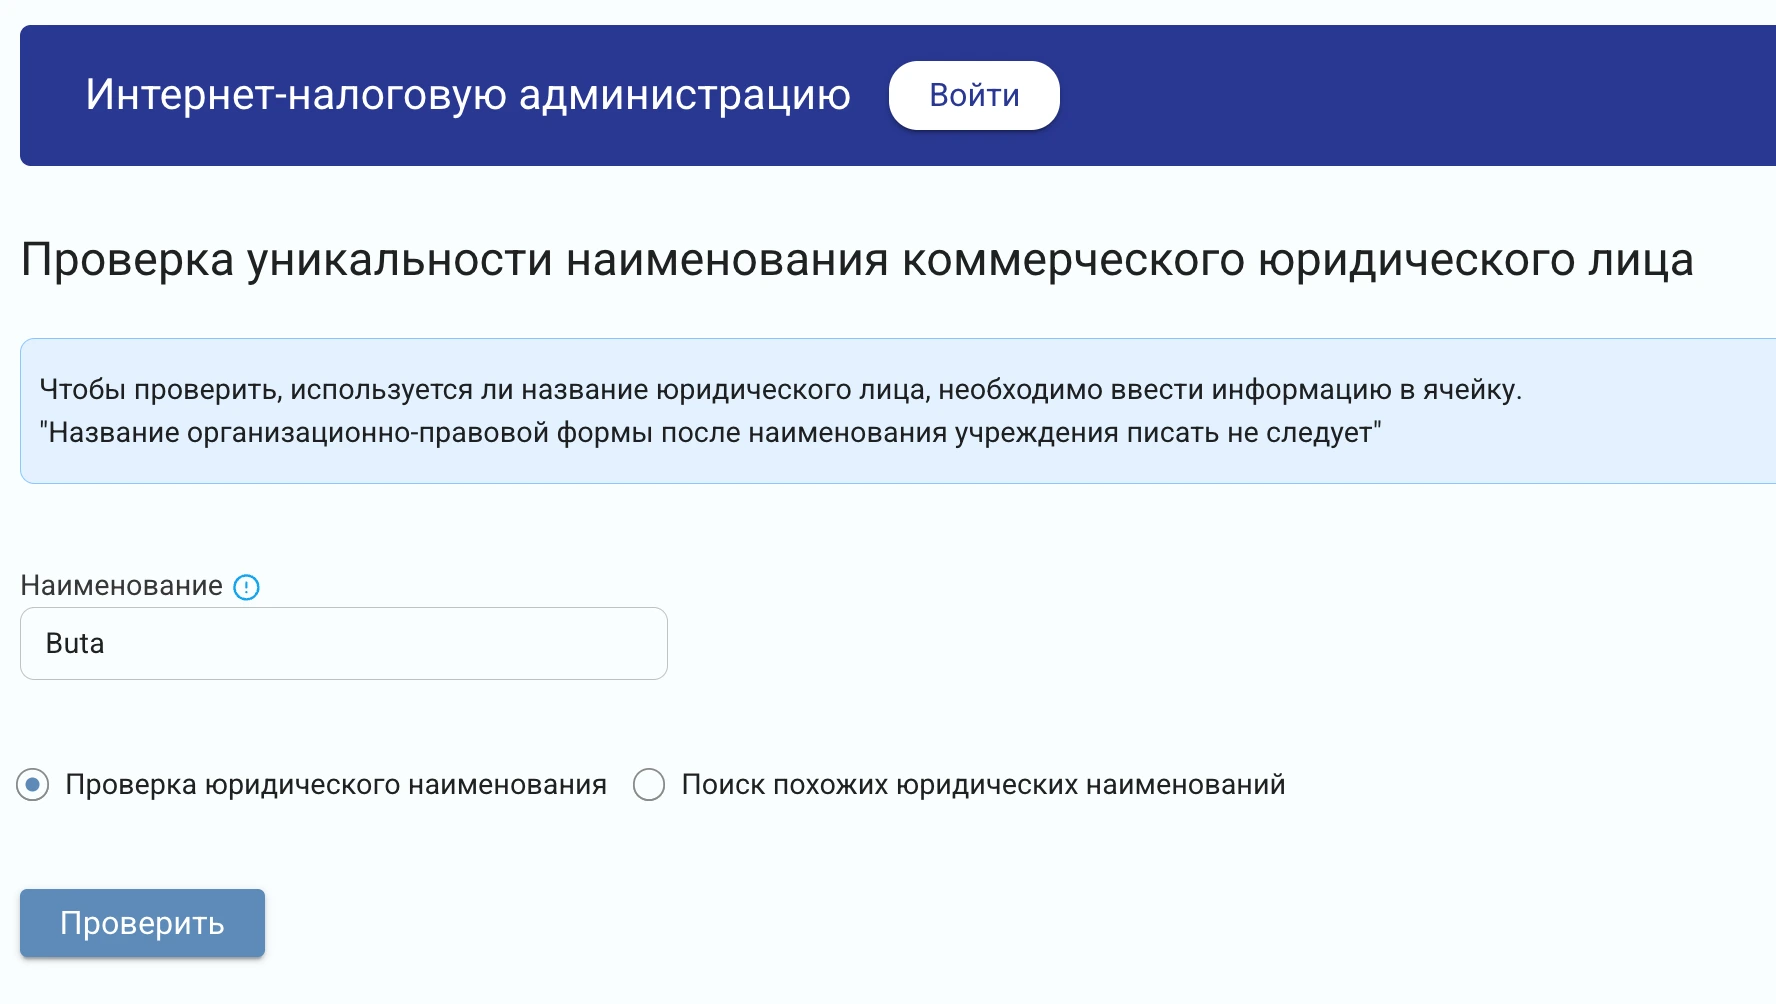
Task: Click the empty right end of the Наименование field
Action: click(x=600, y=643)
